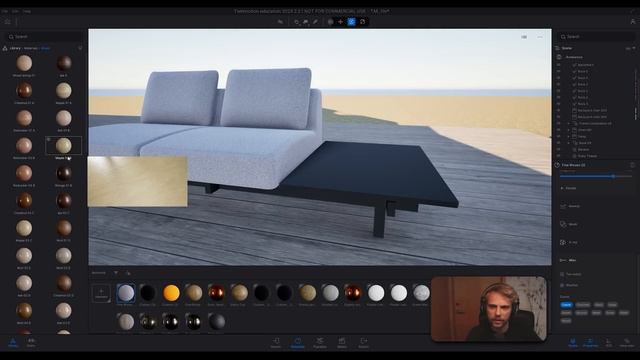Image resolution: width=640 pixels, height=360 pixels.
Task: Open the highlighted Materials tab in the footer
Action: pyautogui.click(x=298, y=343)
